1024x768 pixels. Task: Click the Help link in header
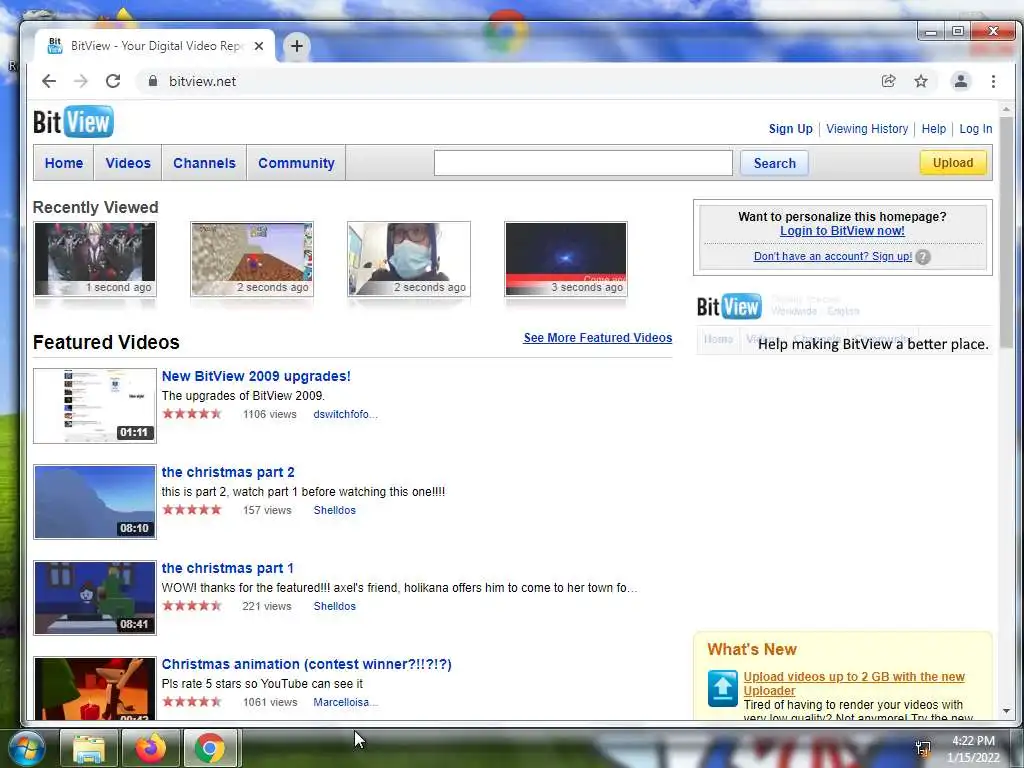point(933,129)
